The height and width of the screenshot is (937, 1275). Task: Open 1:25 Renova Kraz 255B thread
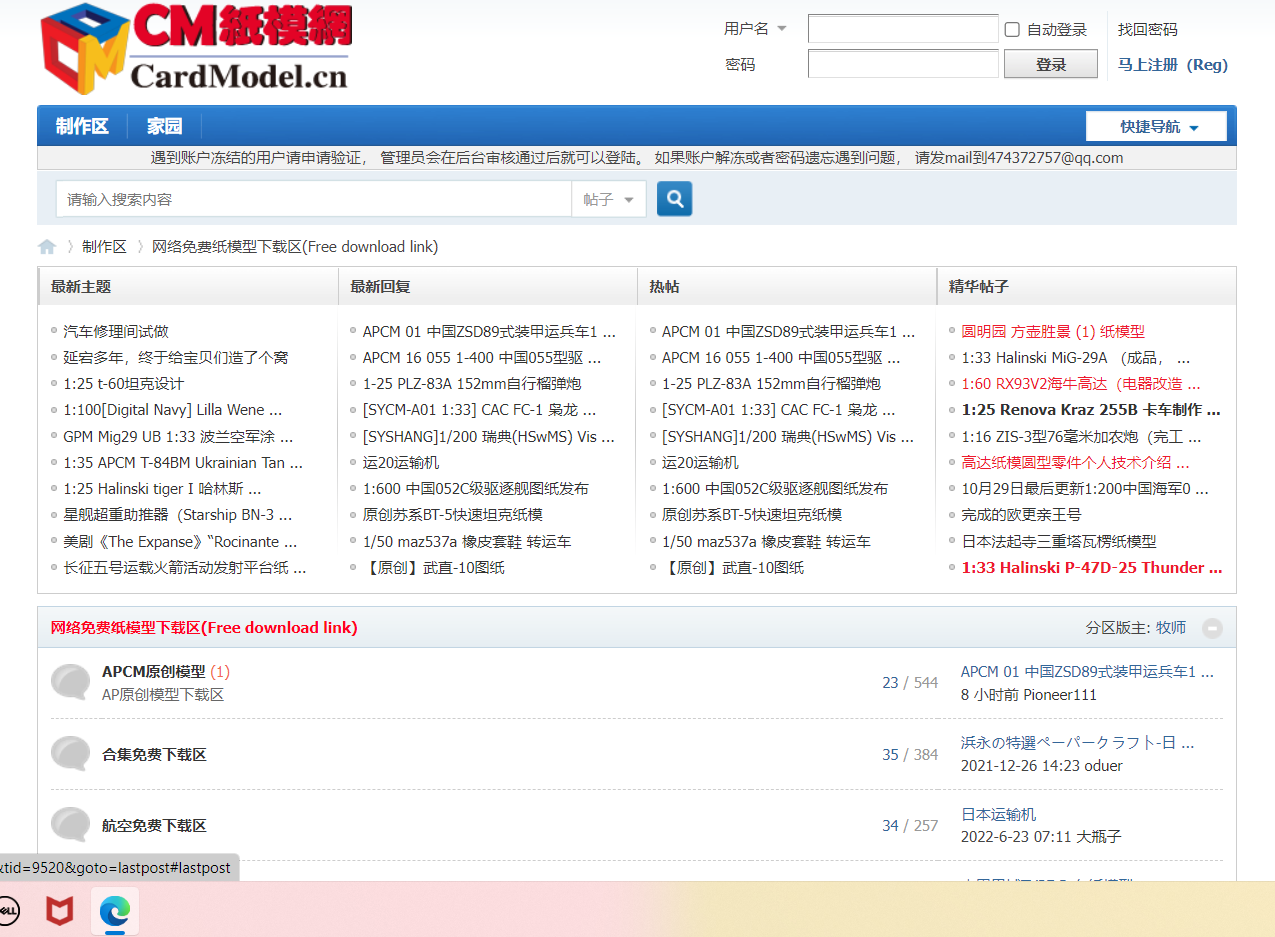[1091, 410]
